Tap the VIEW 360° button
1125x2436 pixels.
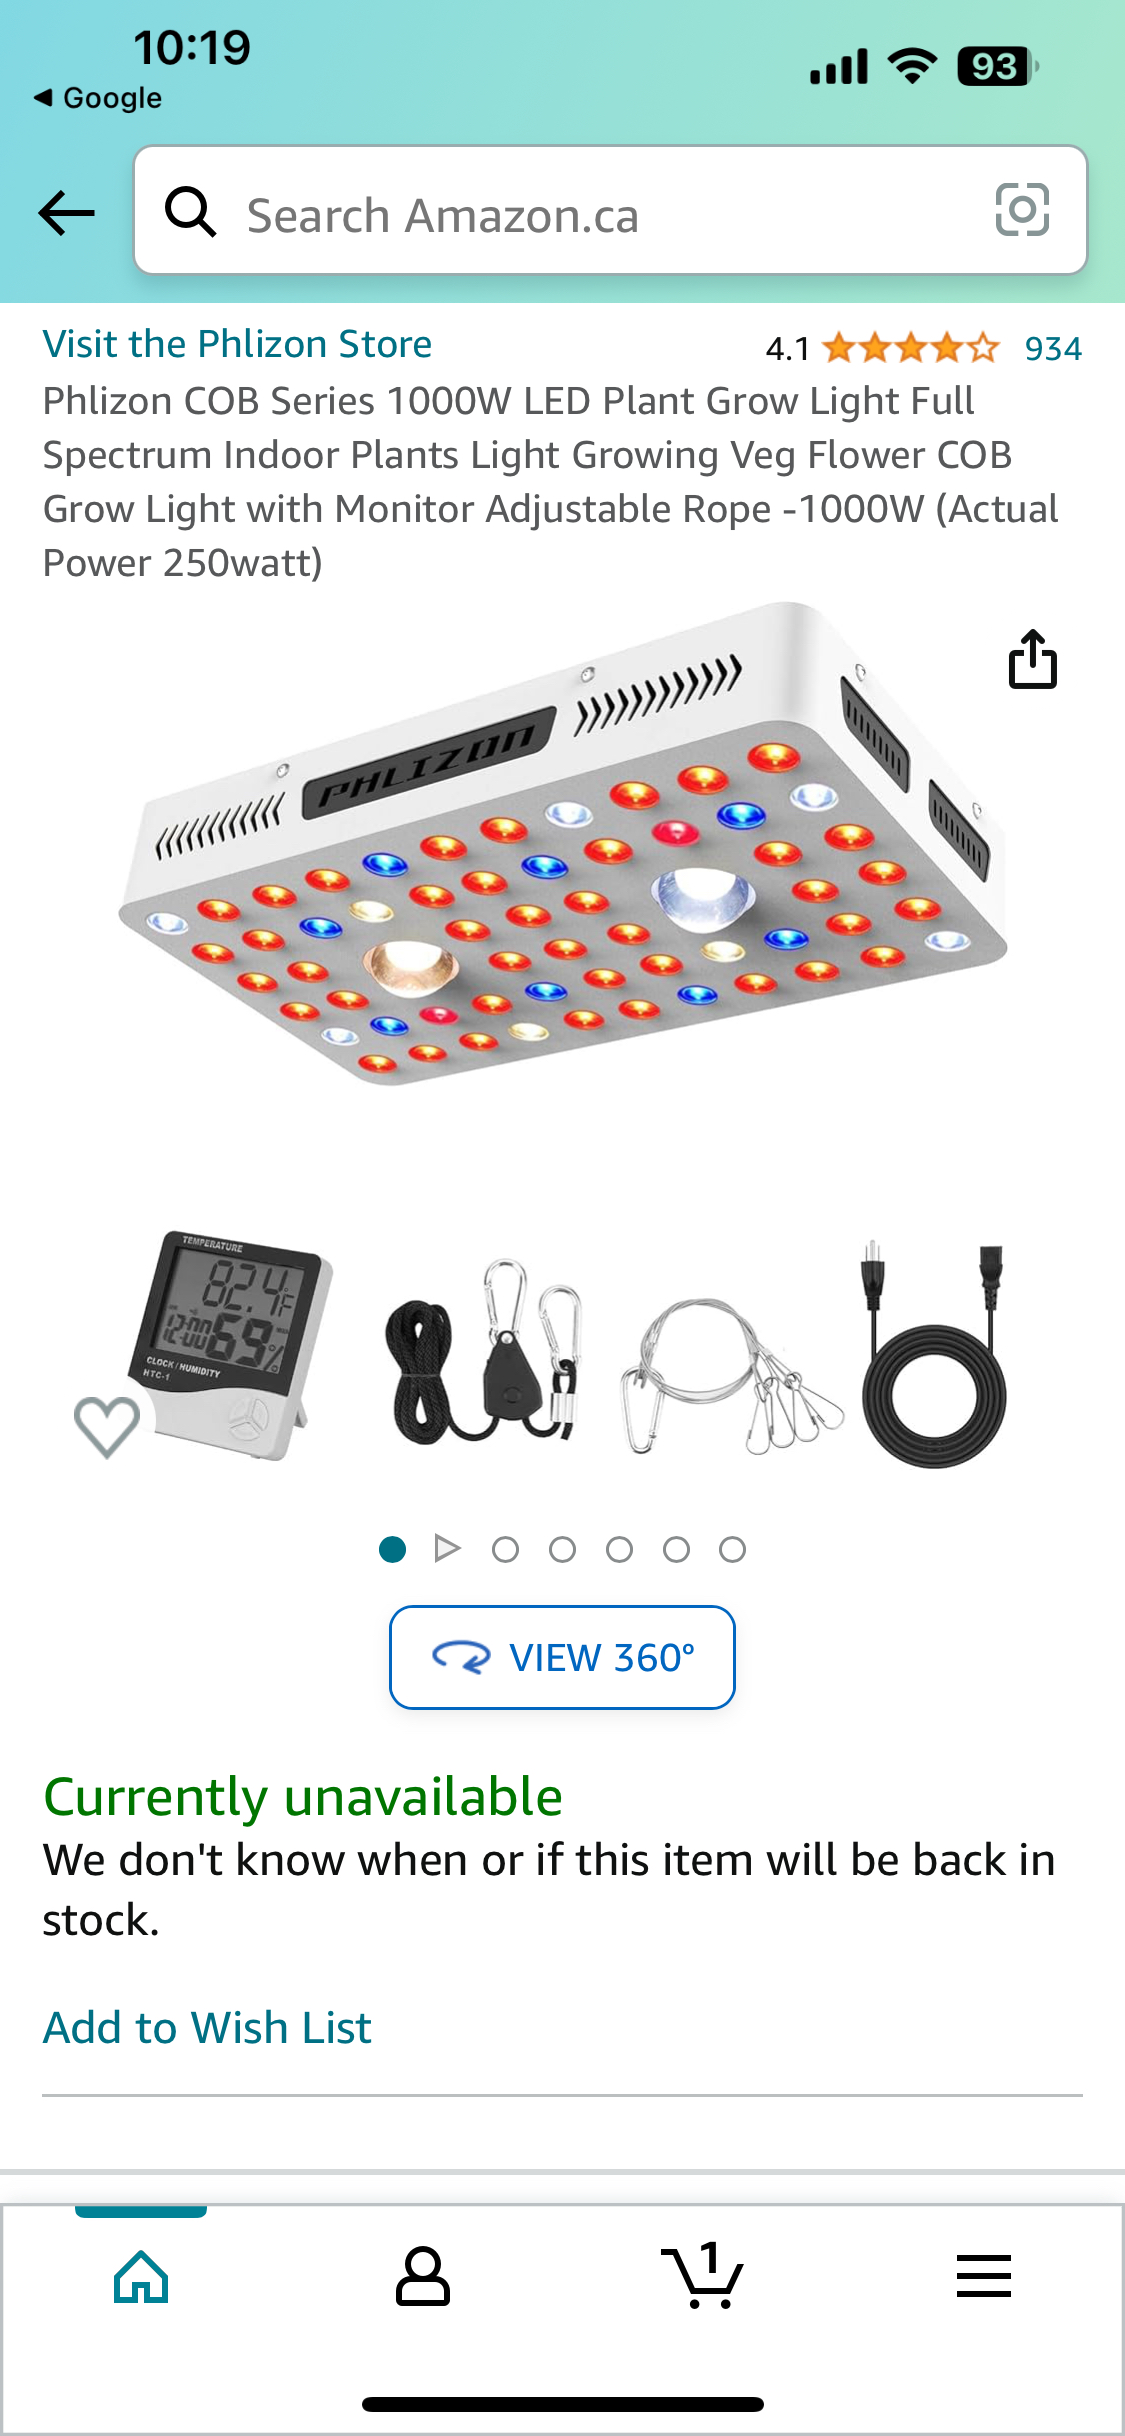(562, 1657)
